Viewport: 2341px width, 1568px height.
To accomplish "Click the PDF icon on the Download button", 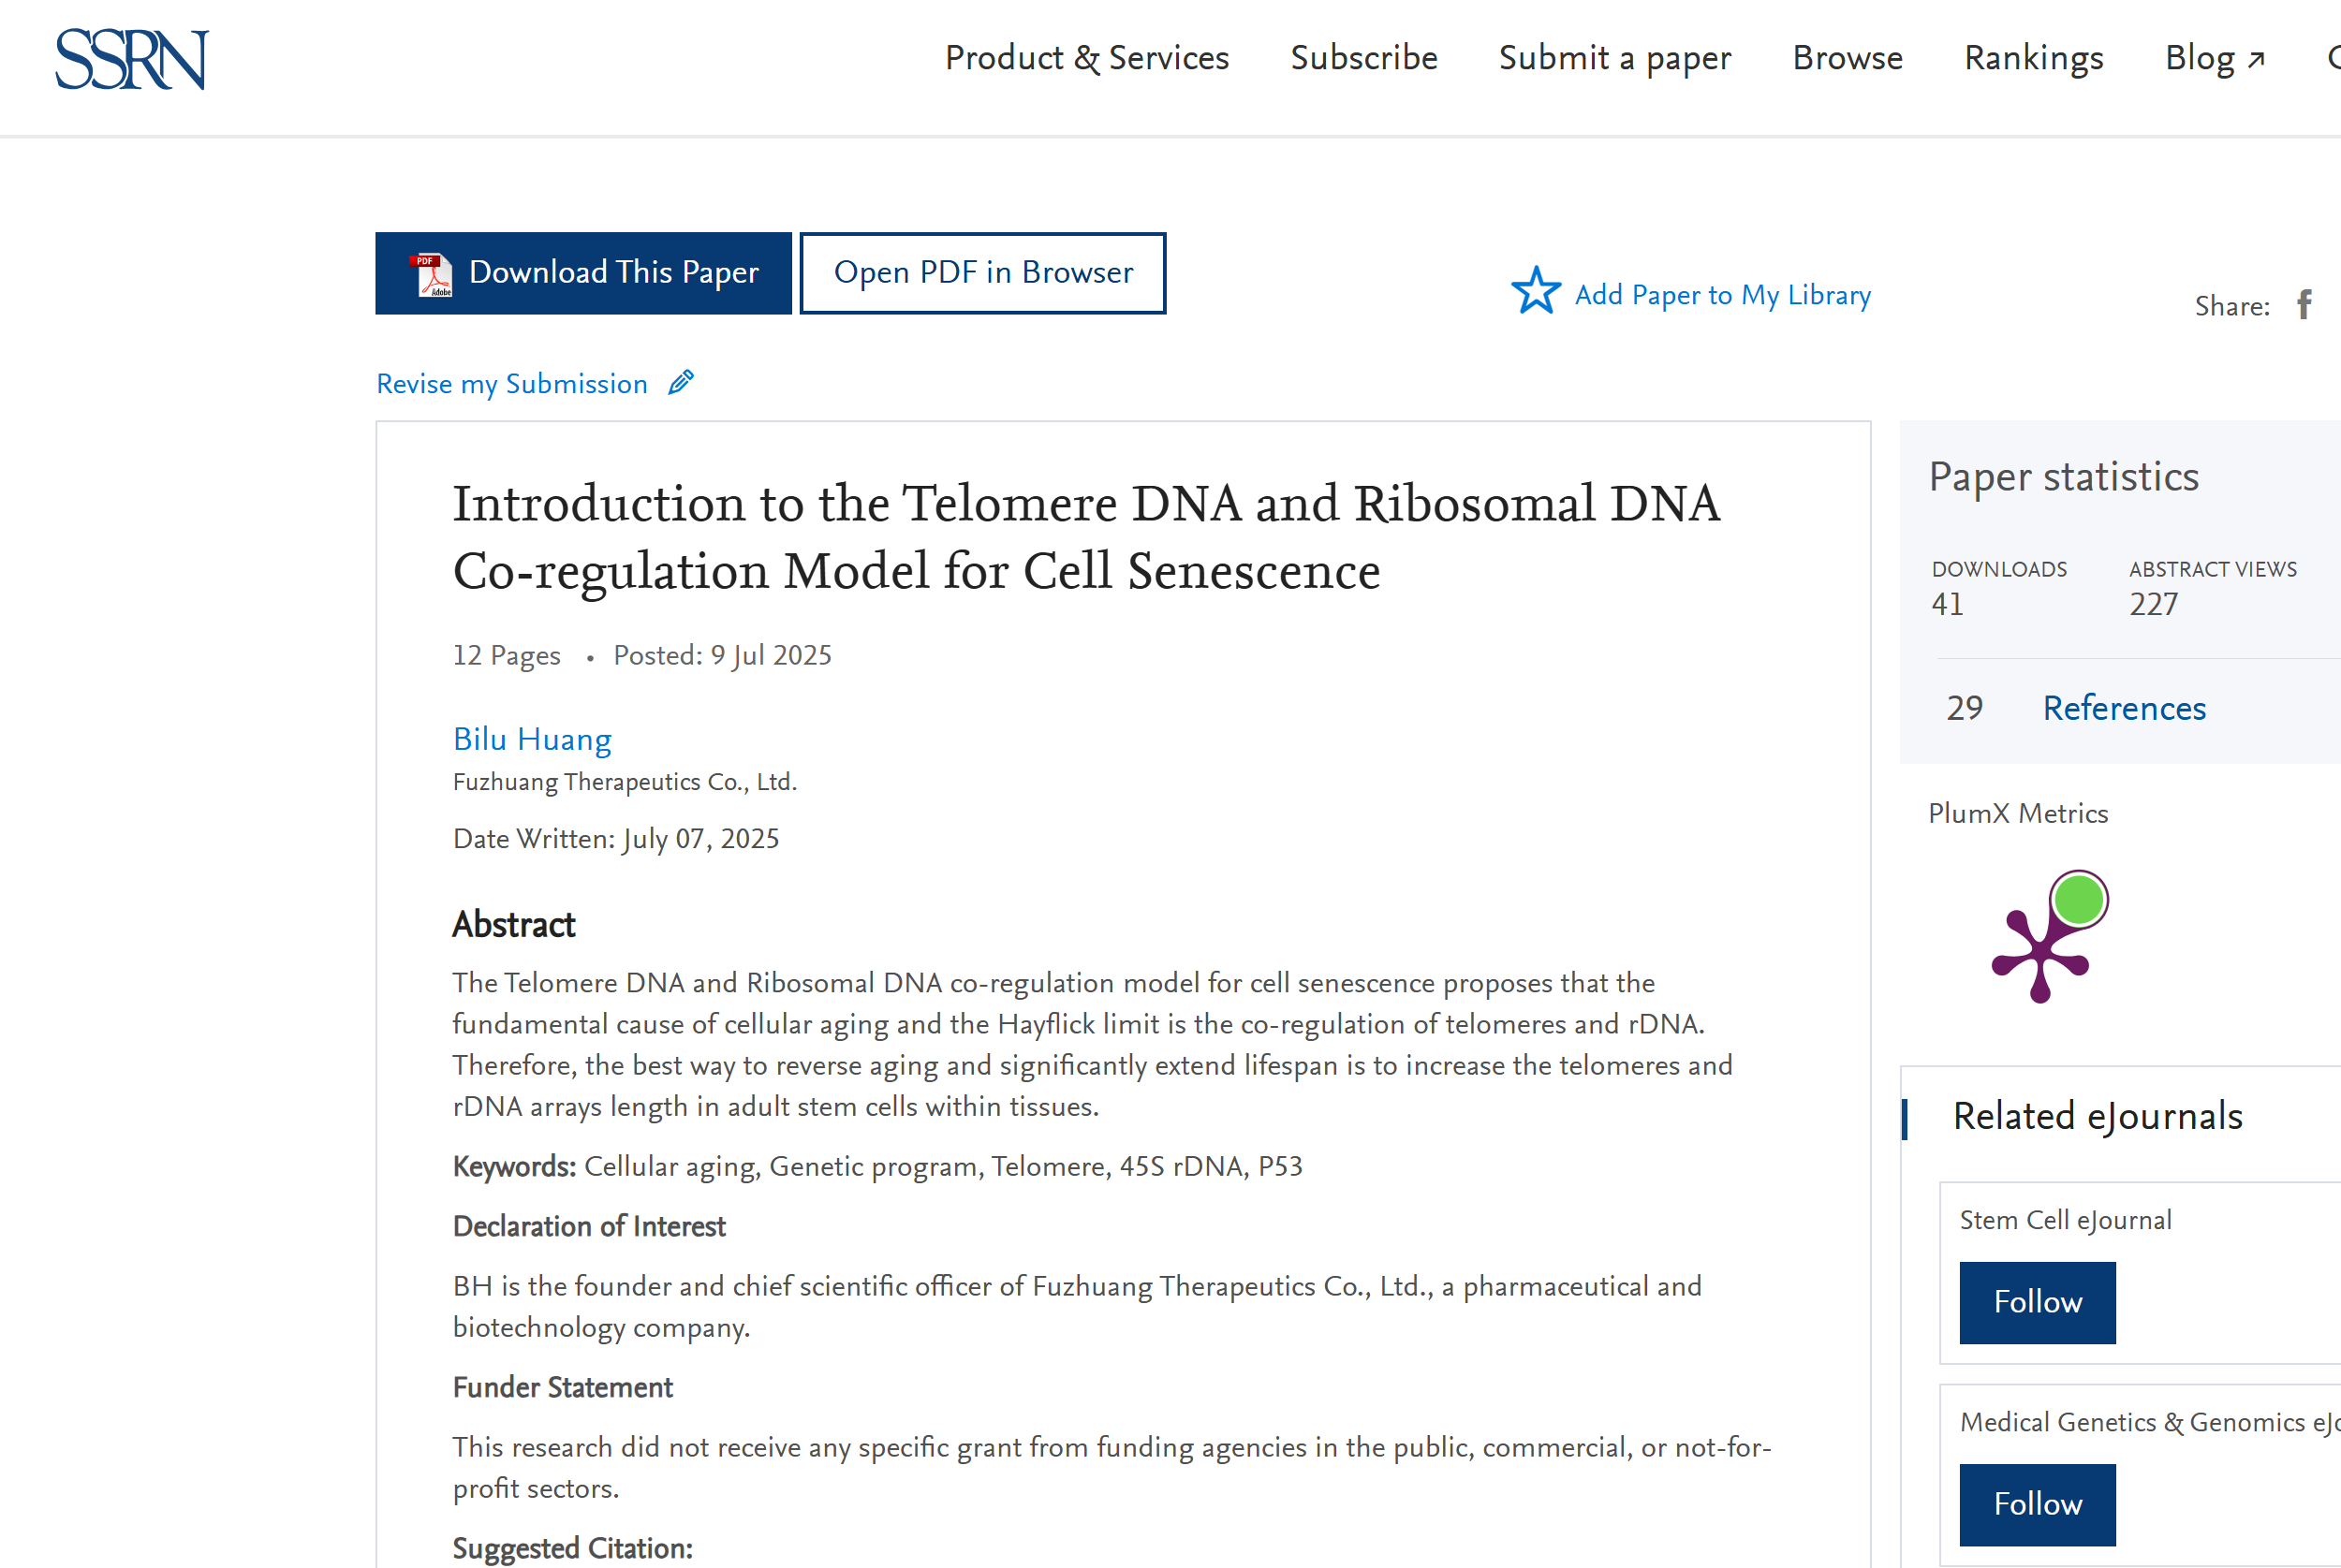I will 431,274.
